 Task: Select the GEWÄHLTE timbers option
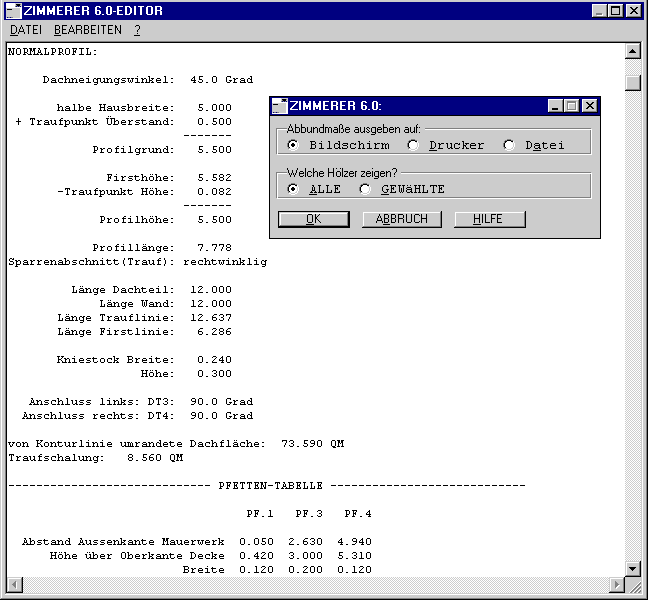coord(365,189)
